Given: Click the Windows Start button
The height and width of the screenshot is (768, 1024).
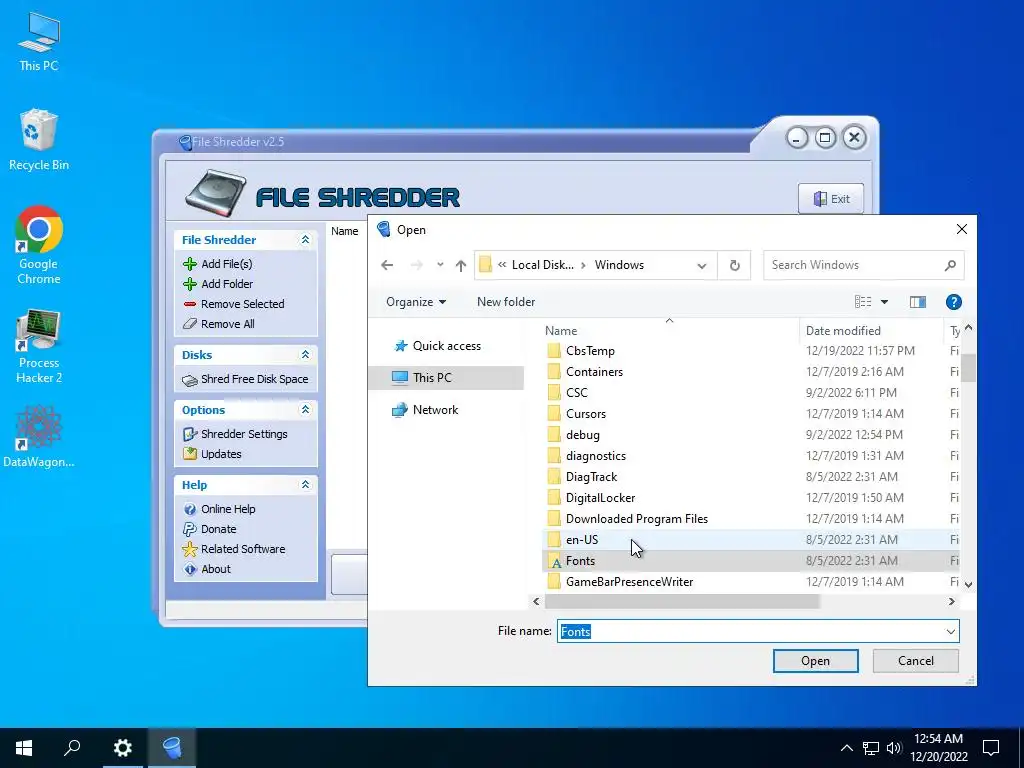Looking at the screenshot, I should click(x=24, y=748).
